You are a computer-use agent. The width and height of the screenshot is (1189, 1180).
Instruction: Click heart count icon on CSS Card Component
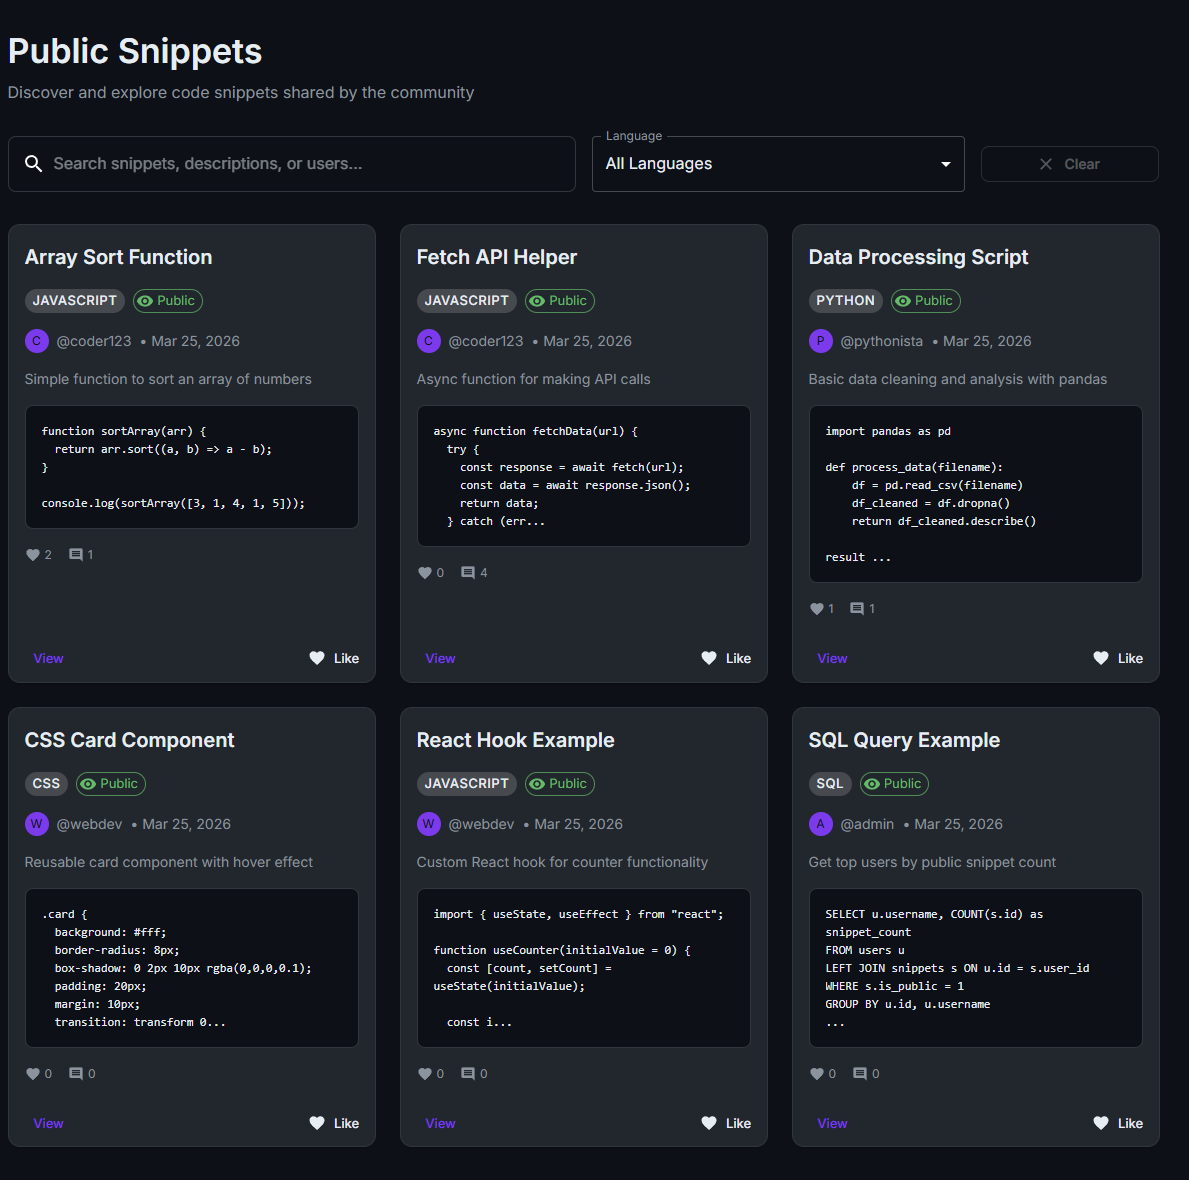[33, 1074]
